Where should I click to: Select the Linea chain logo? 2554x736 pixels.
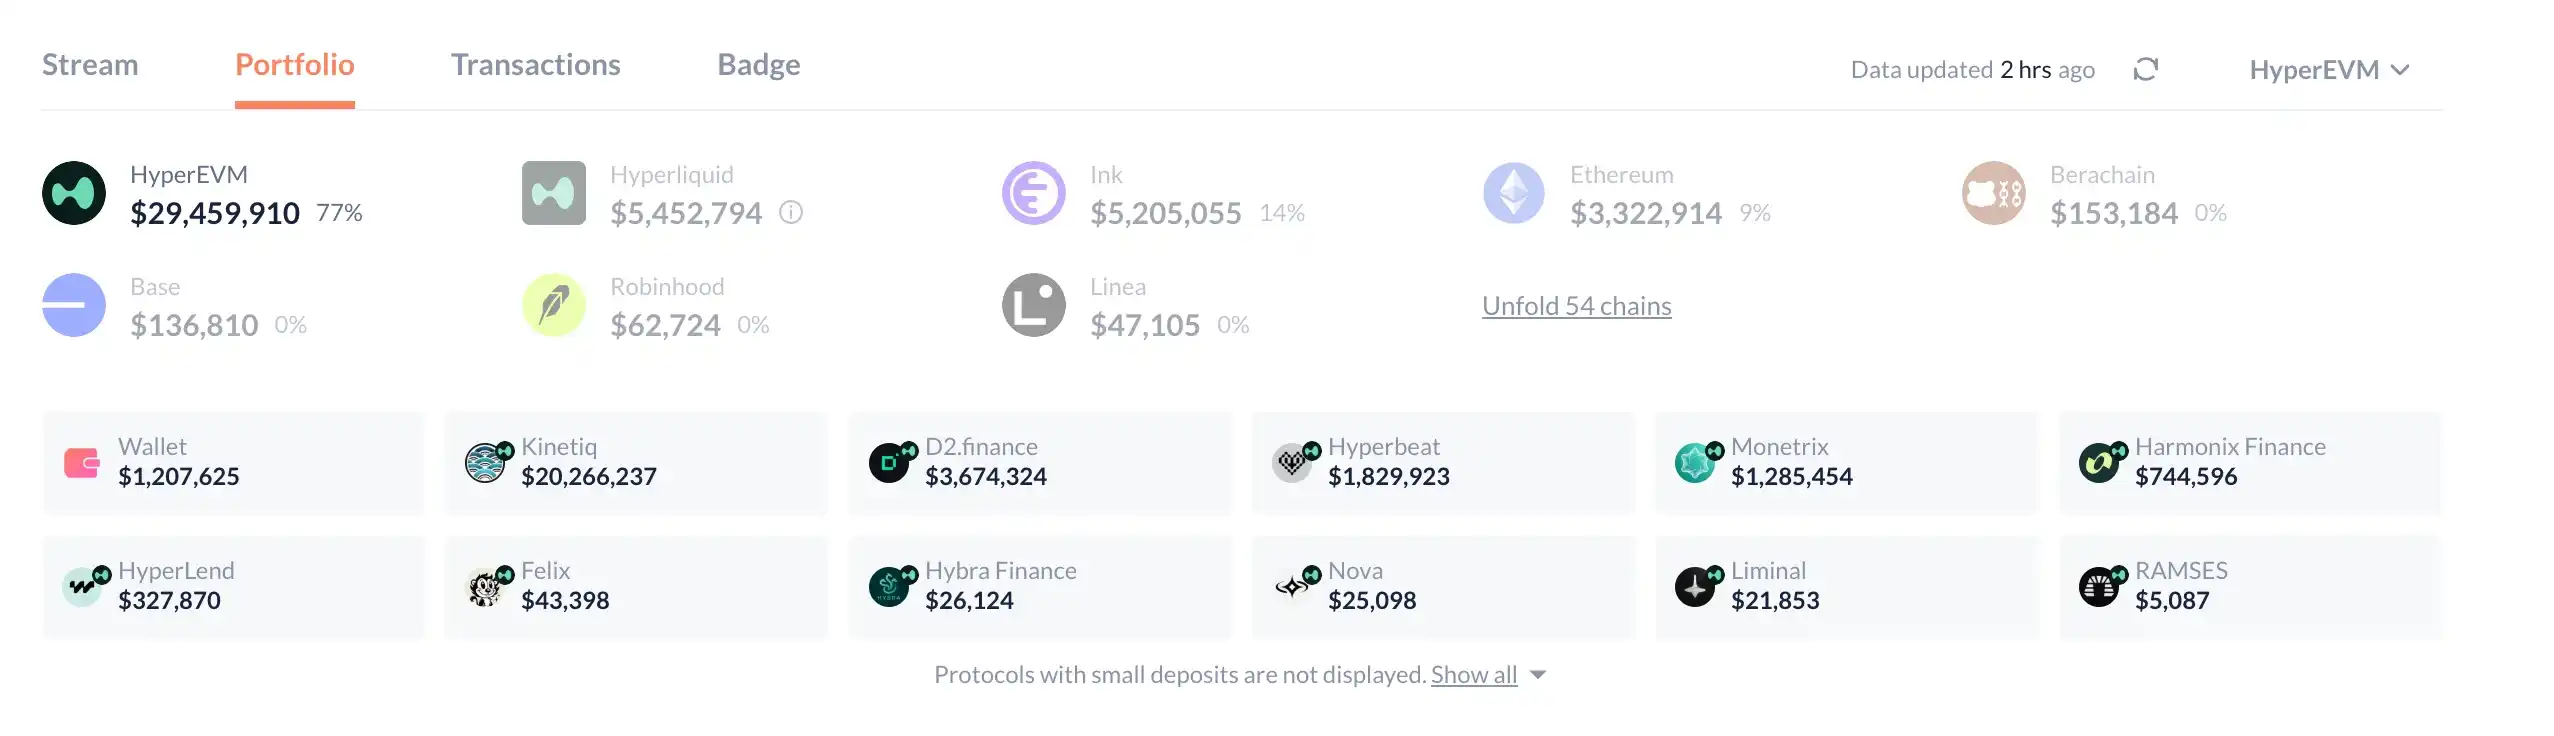click(x=1034, y=305)
